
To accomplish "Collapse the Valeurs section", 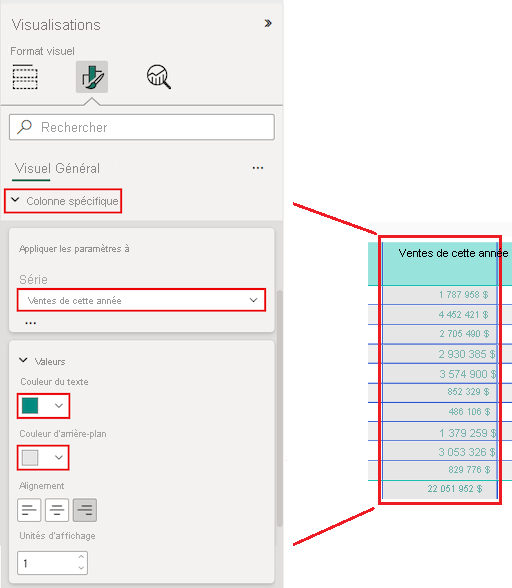I will 23,360.
